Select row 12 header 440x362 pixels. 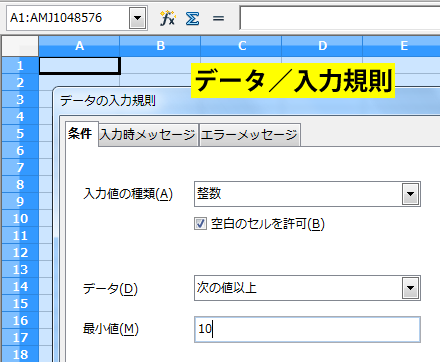20,253
